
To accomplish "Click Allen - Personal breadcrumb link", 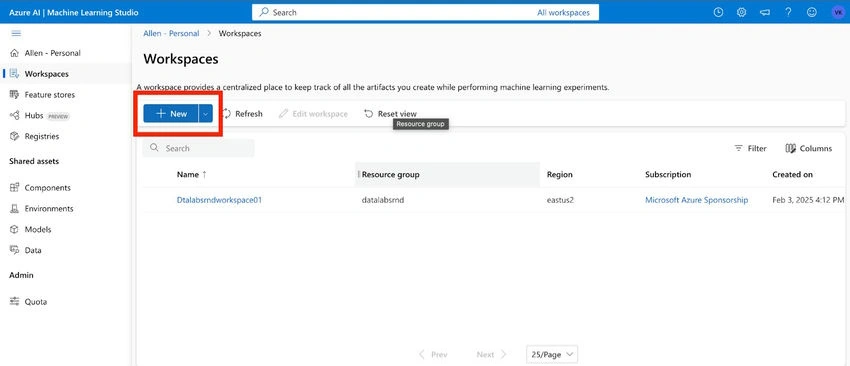I will 171,34.
